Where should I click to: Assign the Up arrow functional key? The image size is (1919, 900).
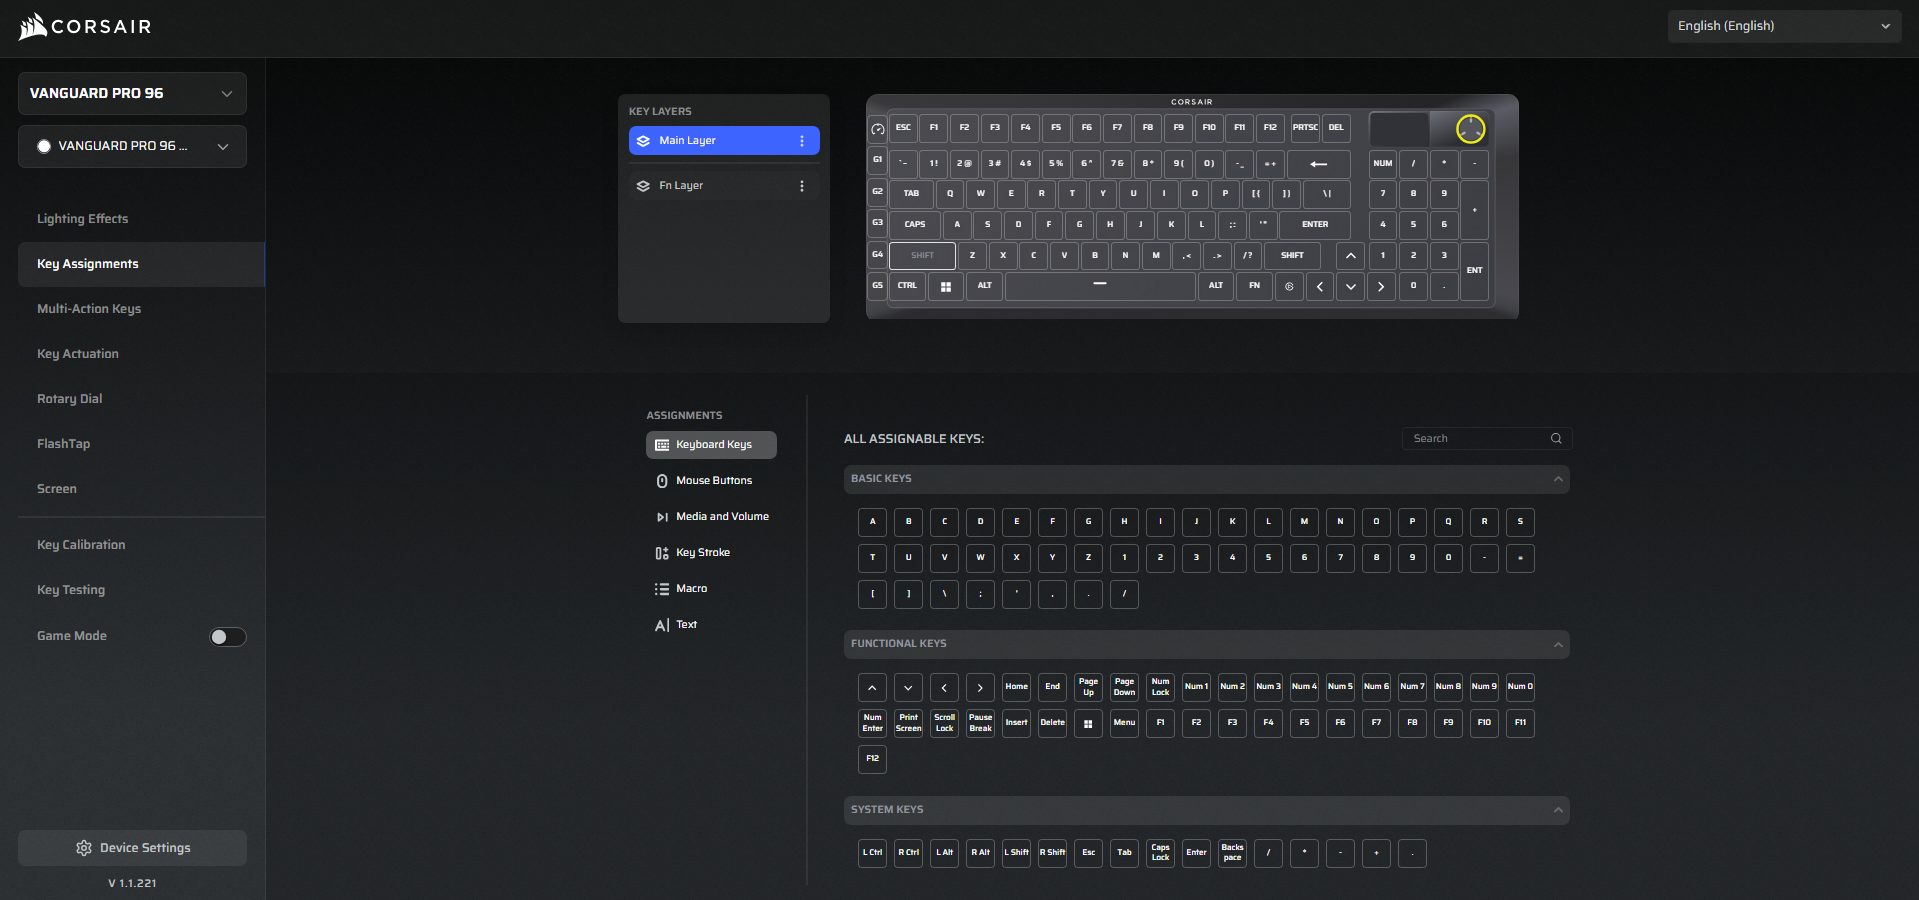click(x=872, y=687)
